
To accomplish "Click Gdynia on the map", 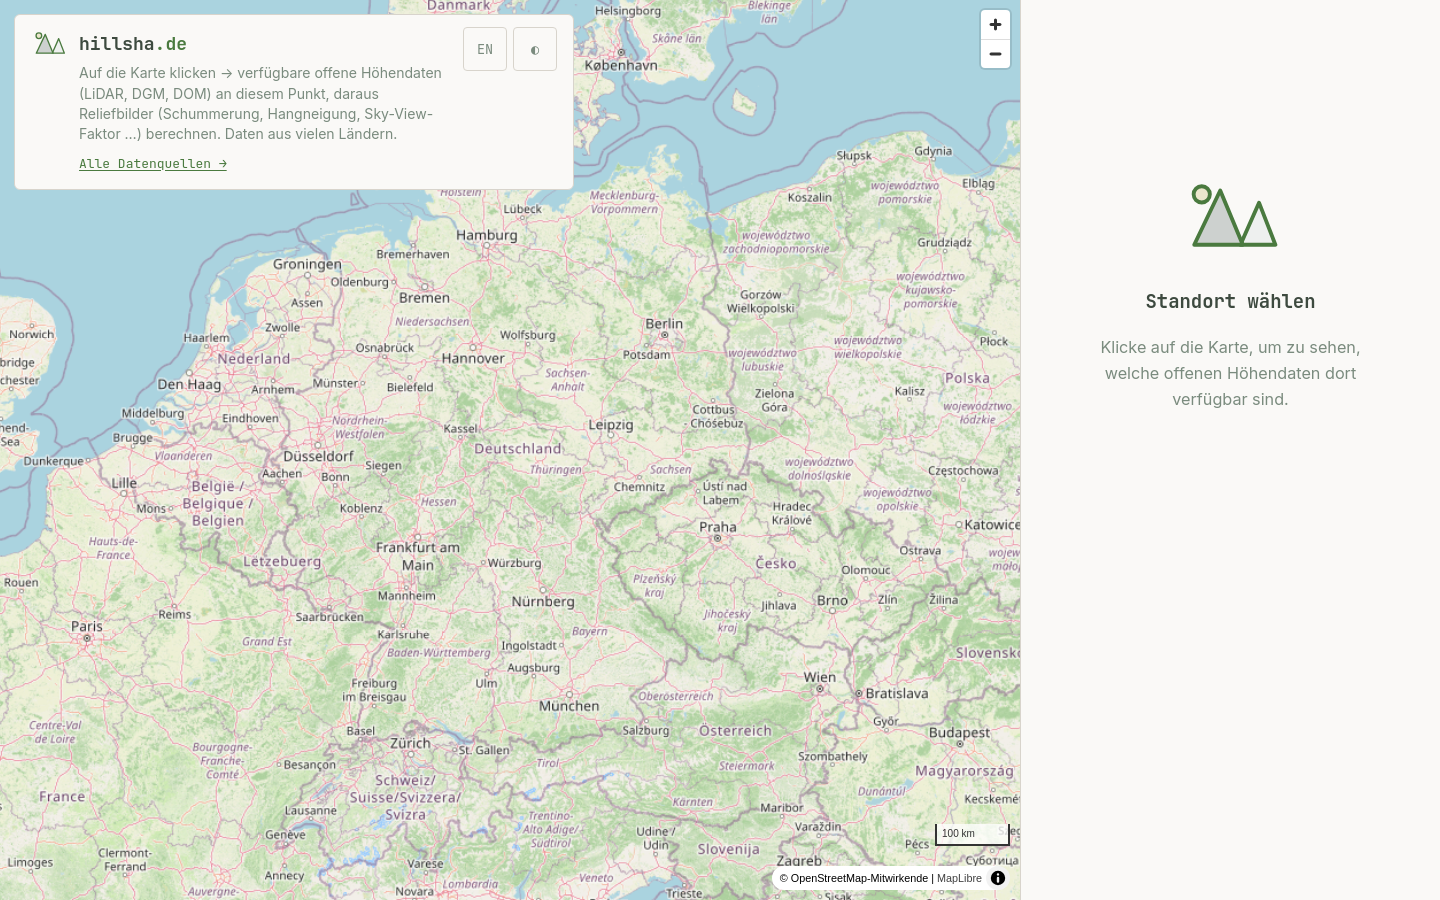I will 933,152.
